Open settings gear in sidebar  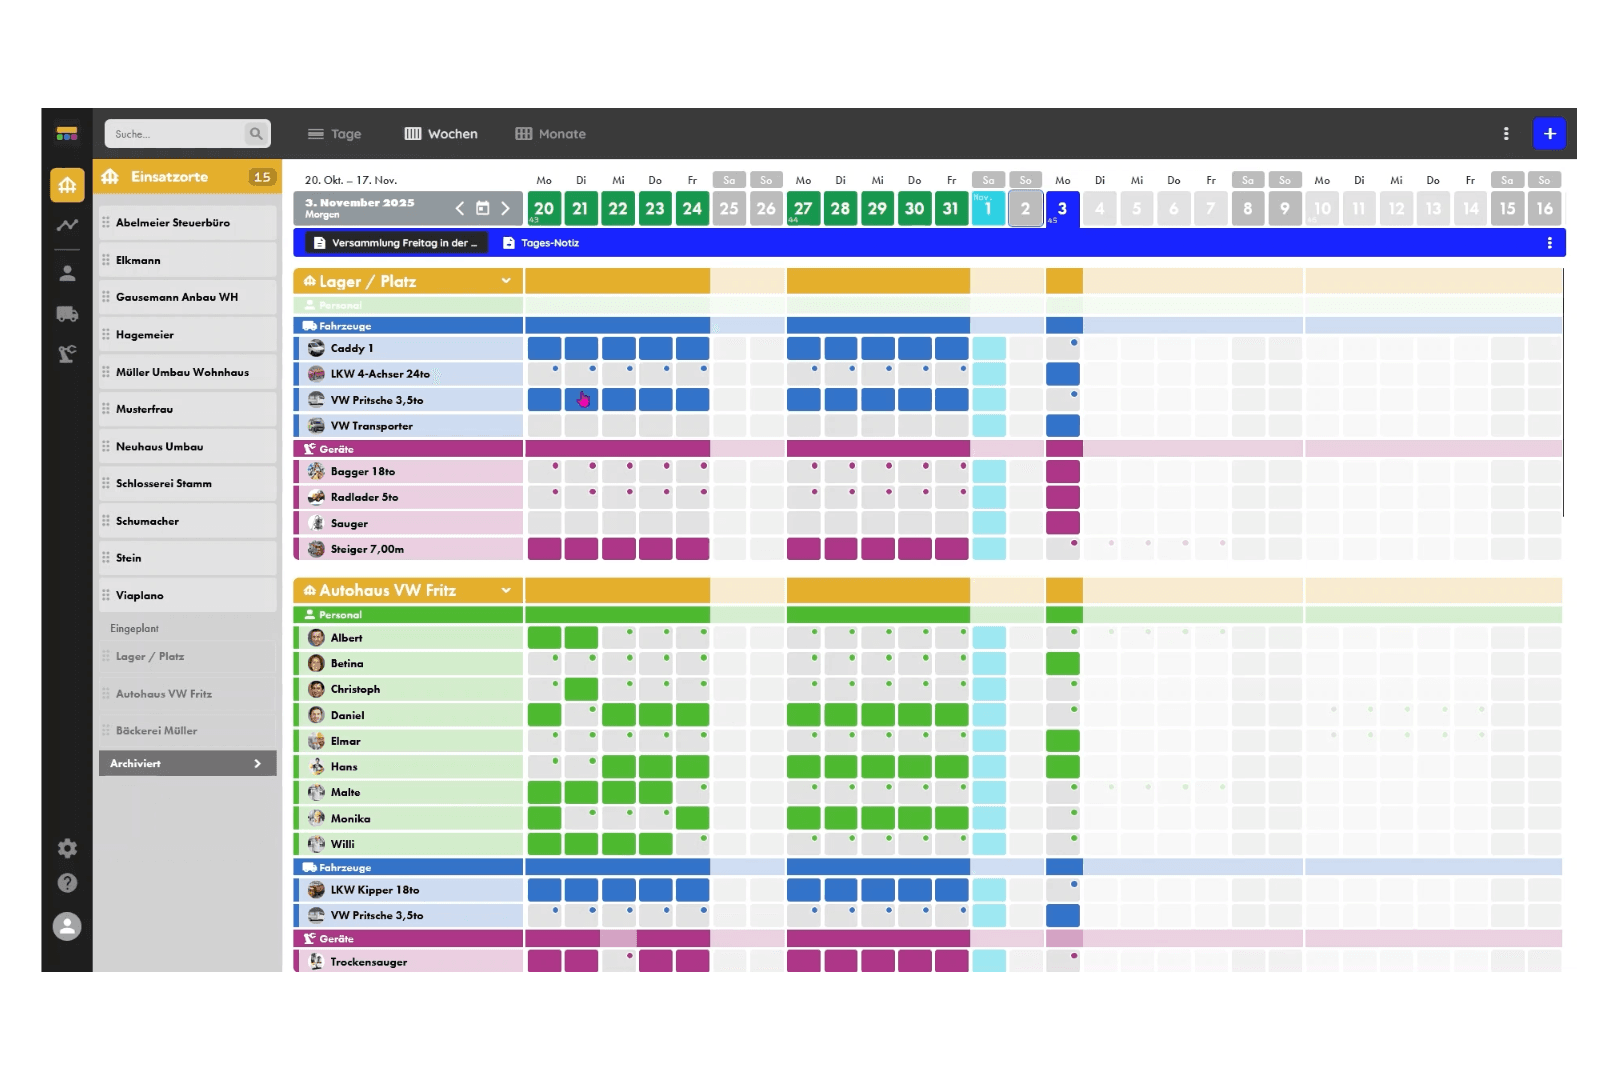[x=67, y=848]
